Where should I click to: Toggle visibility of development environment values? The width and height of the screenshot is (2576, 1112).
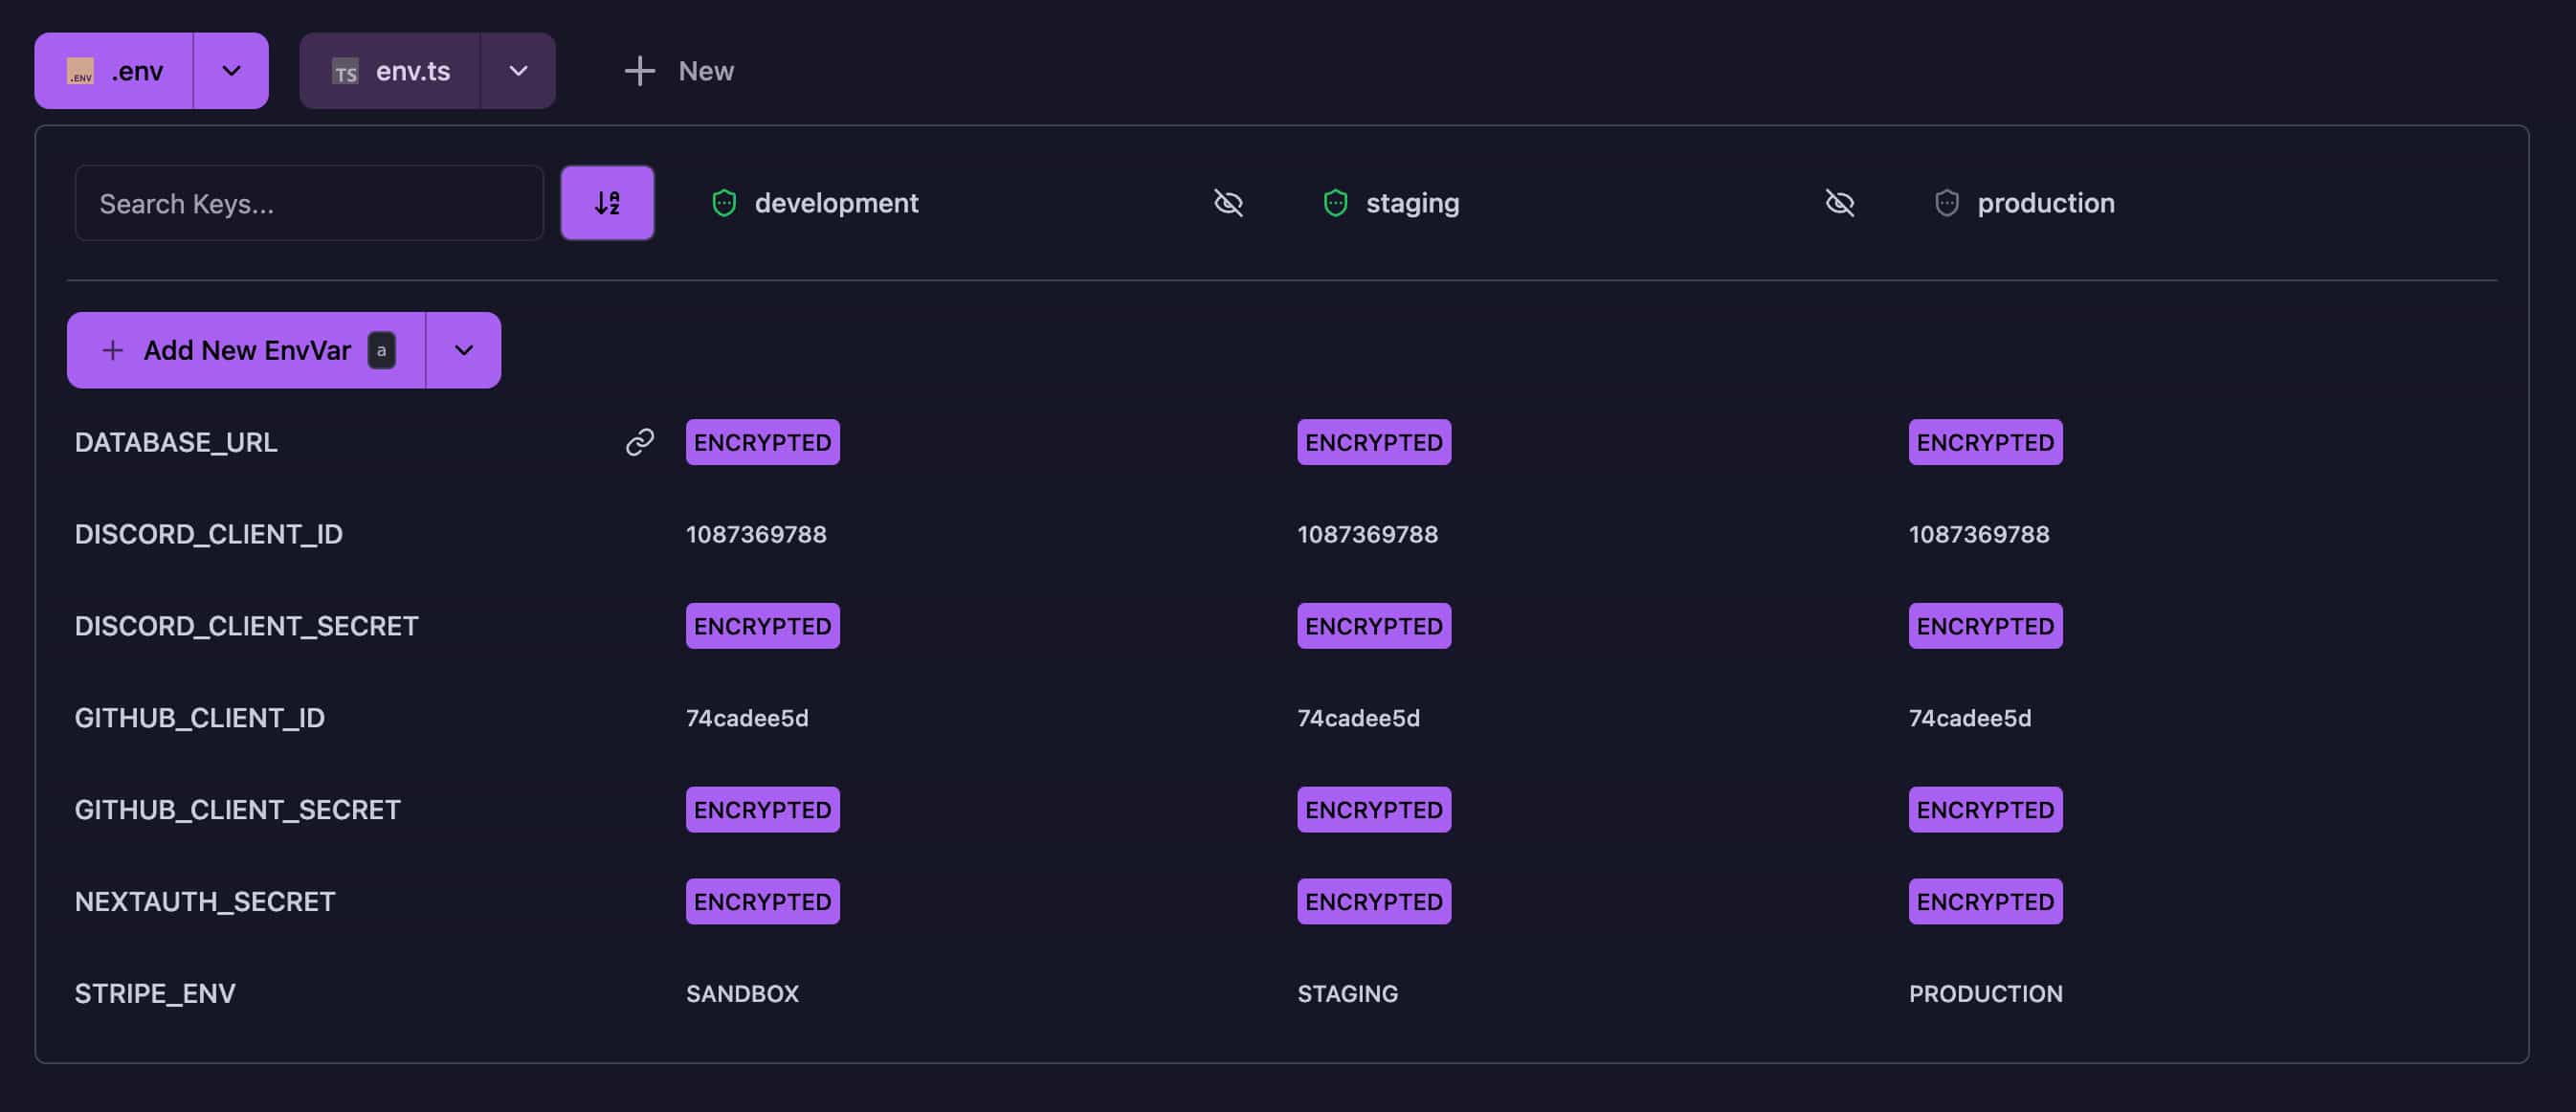click(x=1228, y=203)
